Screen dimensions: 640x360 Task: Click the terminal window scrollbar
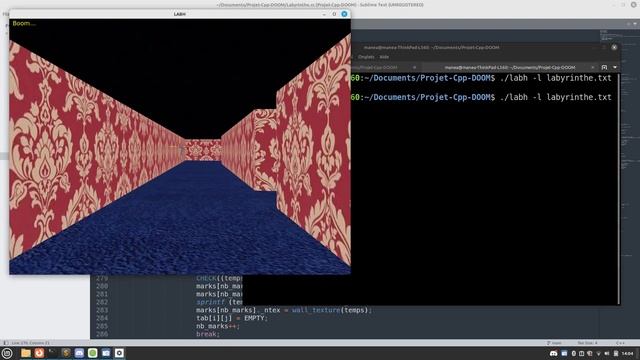pos(619,189)
